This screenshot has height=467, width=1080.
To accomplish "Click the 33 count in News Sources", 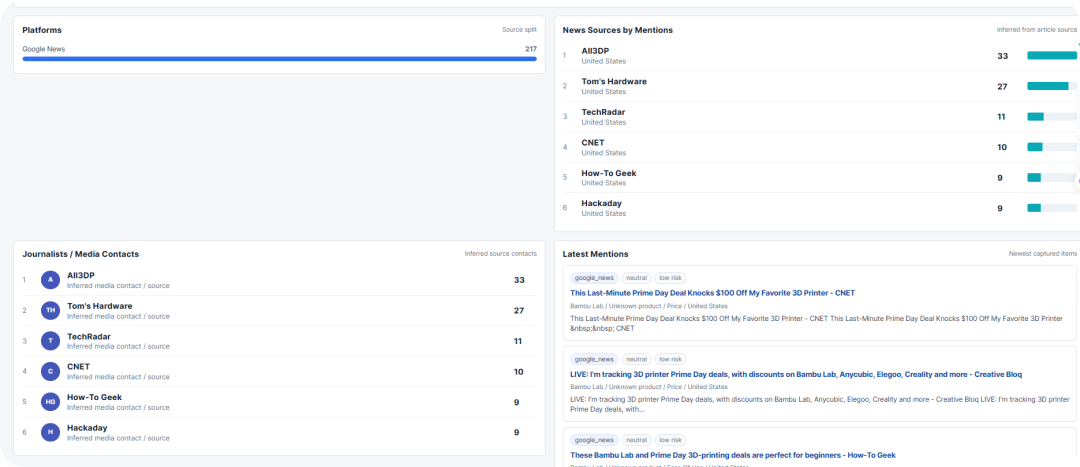I will pos(1002,56).
